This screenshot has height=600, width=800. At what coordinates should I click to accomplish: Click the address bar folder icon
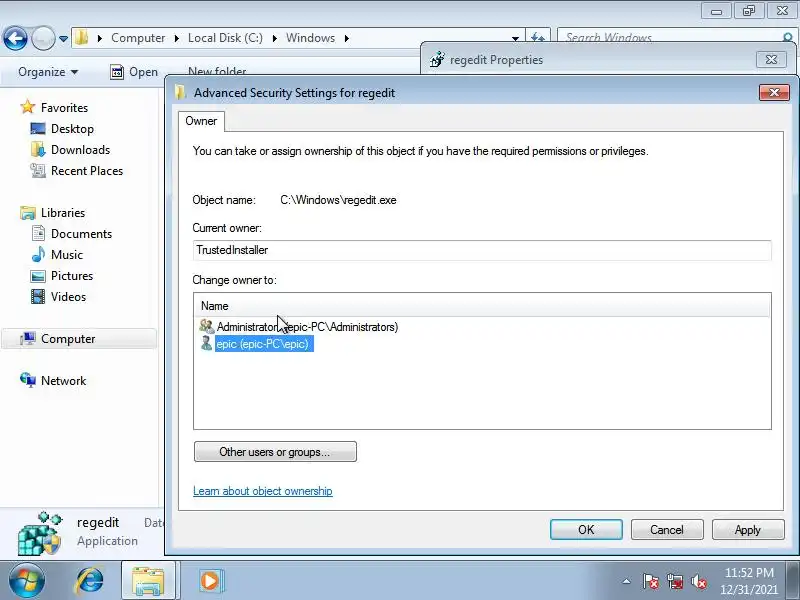pyautogui.click(x=82, y=38)
